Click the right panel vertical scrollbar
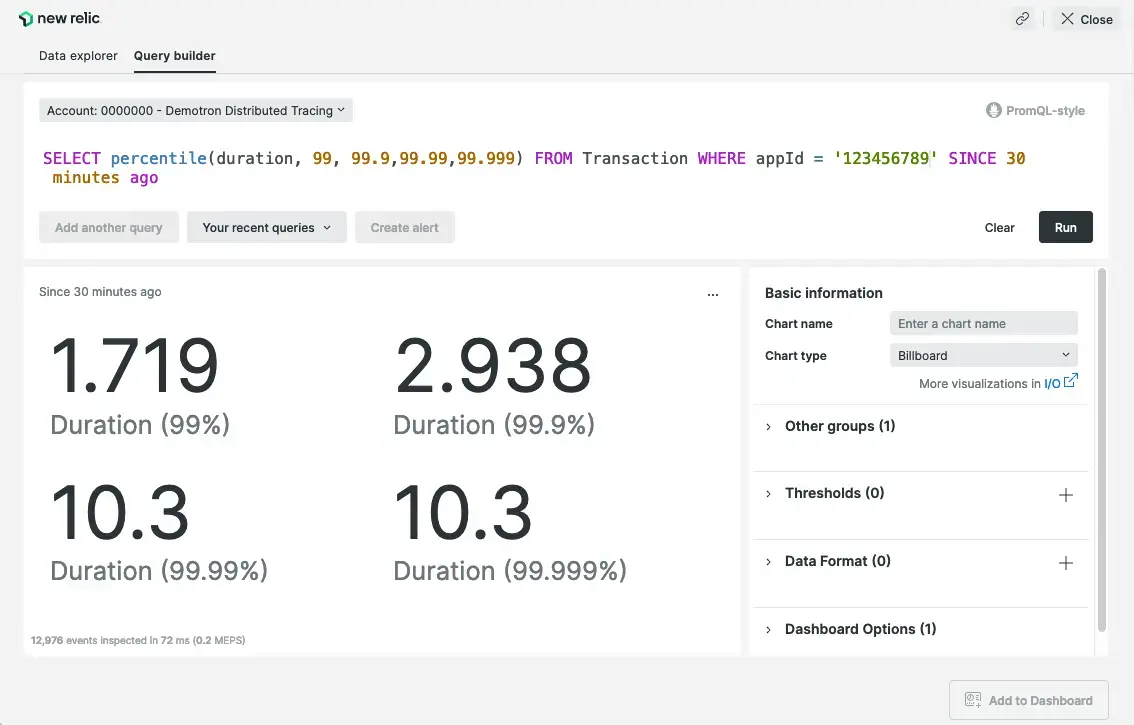This screenshot has width=1134, height=725. pos(1102,450)
